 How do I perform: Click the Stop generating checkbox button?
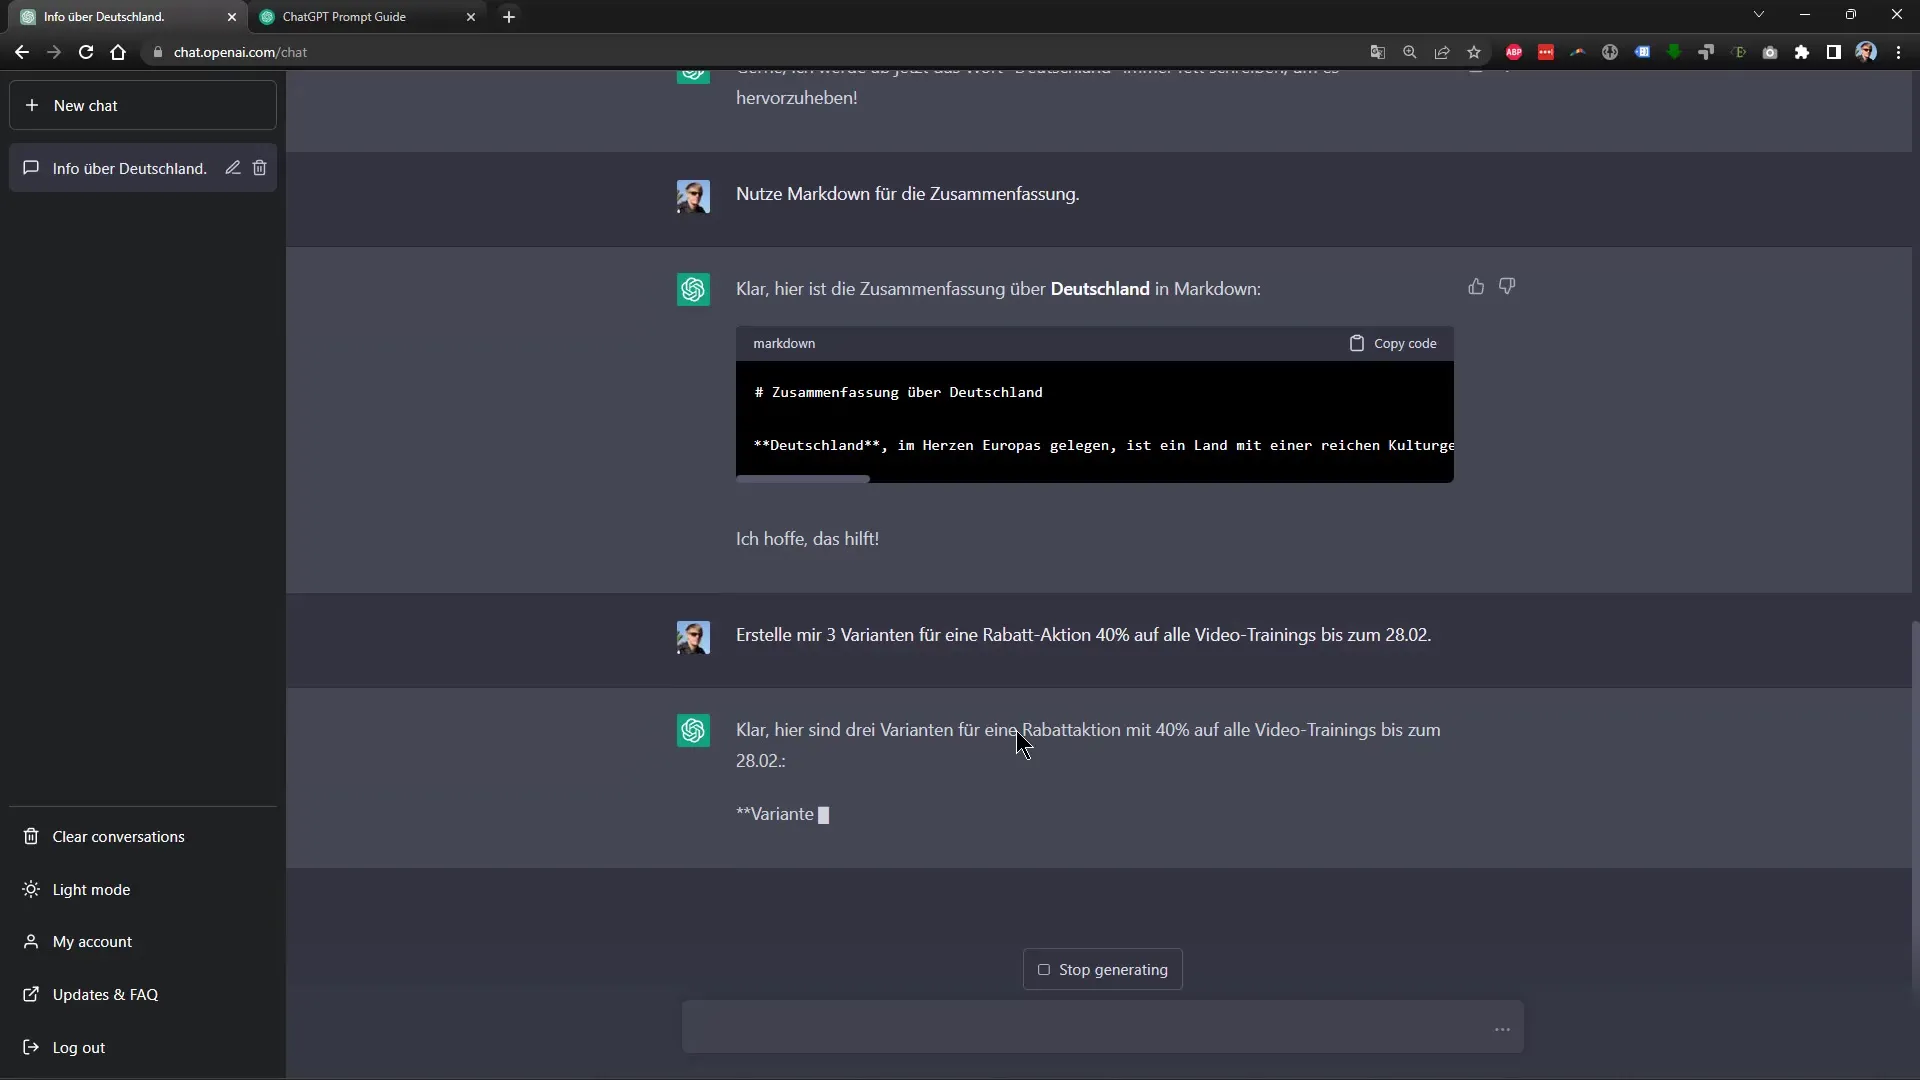click(x=1043, y=969)
